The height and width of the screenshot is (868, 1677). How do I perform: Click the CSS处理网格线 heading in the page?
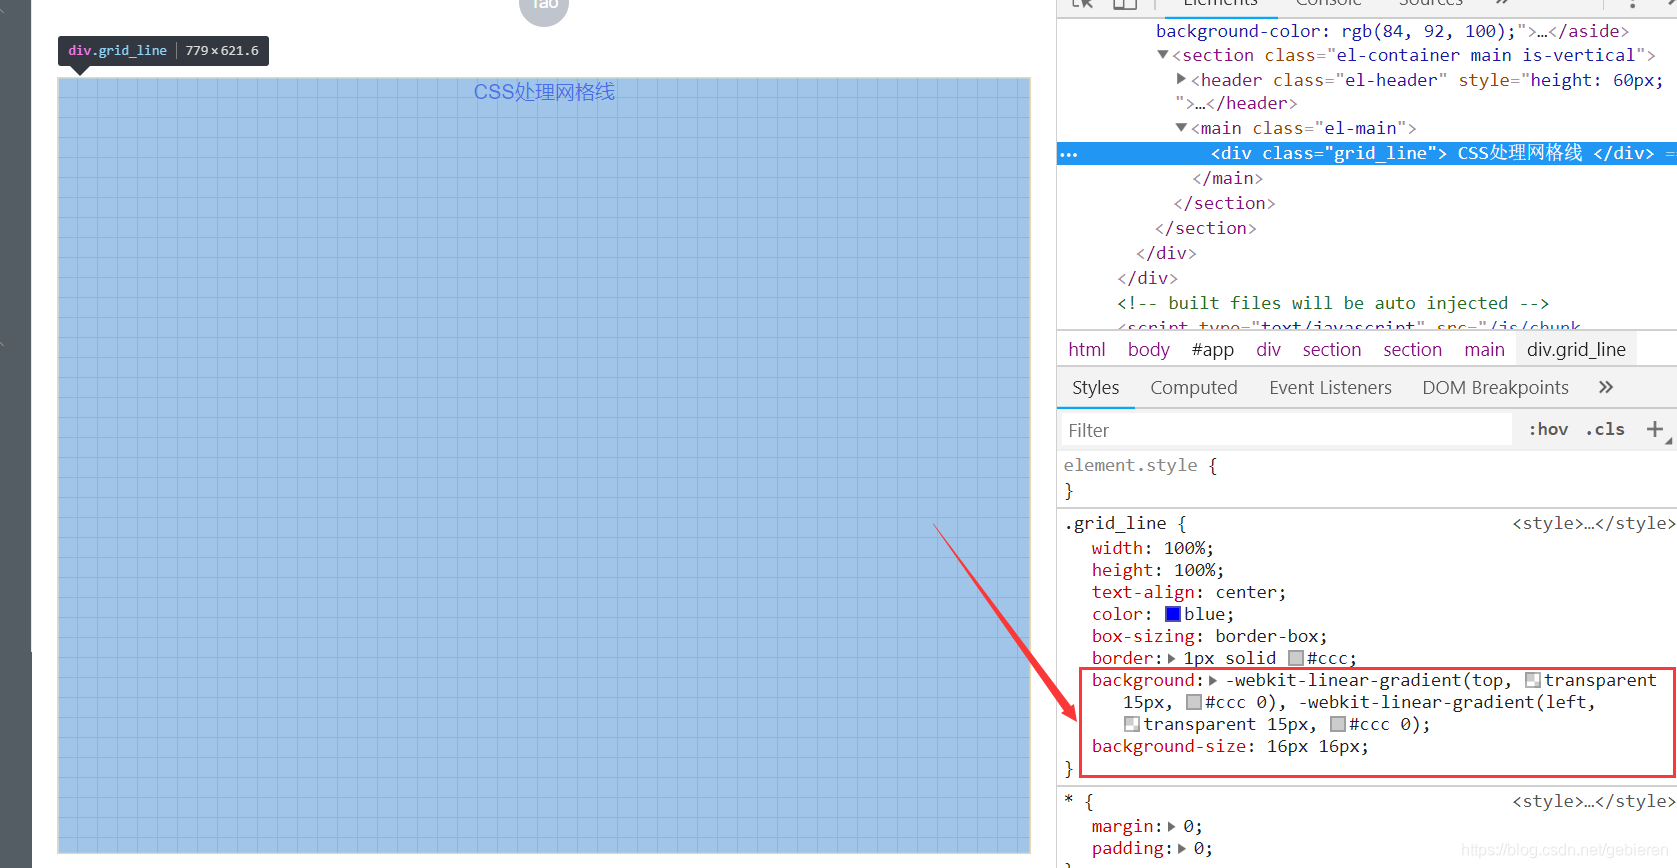[x=544, y=92]
